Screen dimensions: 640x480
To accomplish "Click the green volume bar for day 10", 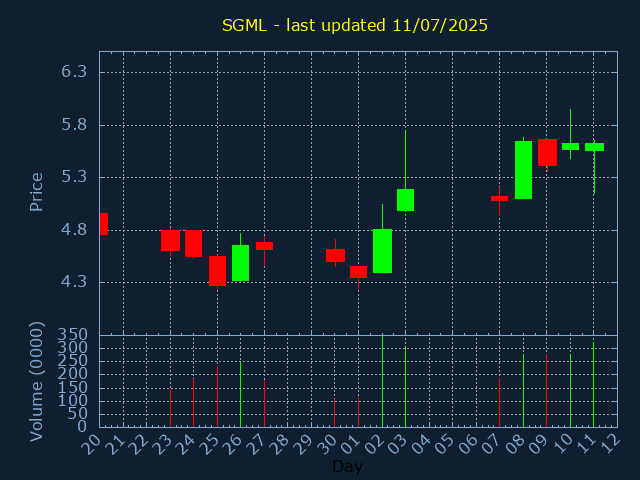I will tap(570, 391).
